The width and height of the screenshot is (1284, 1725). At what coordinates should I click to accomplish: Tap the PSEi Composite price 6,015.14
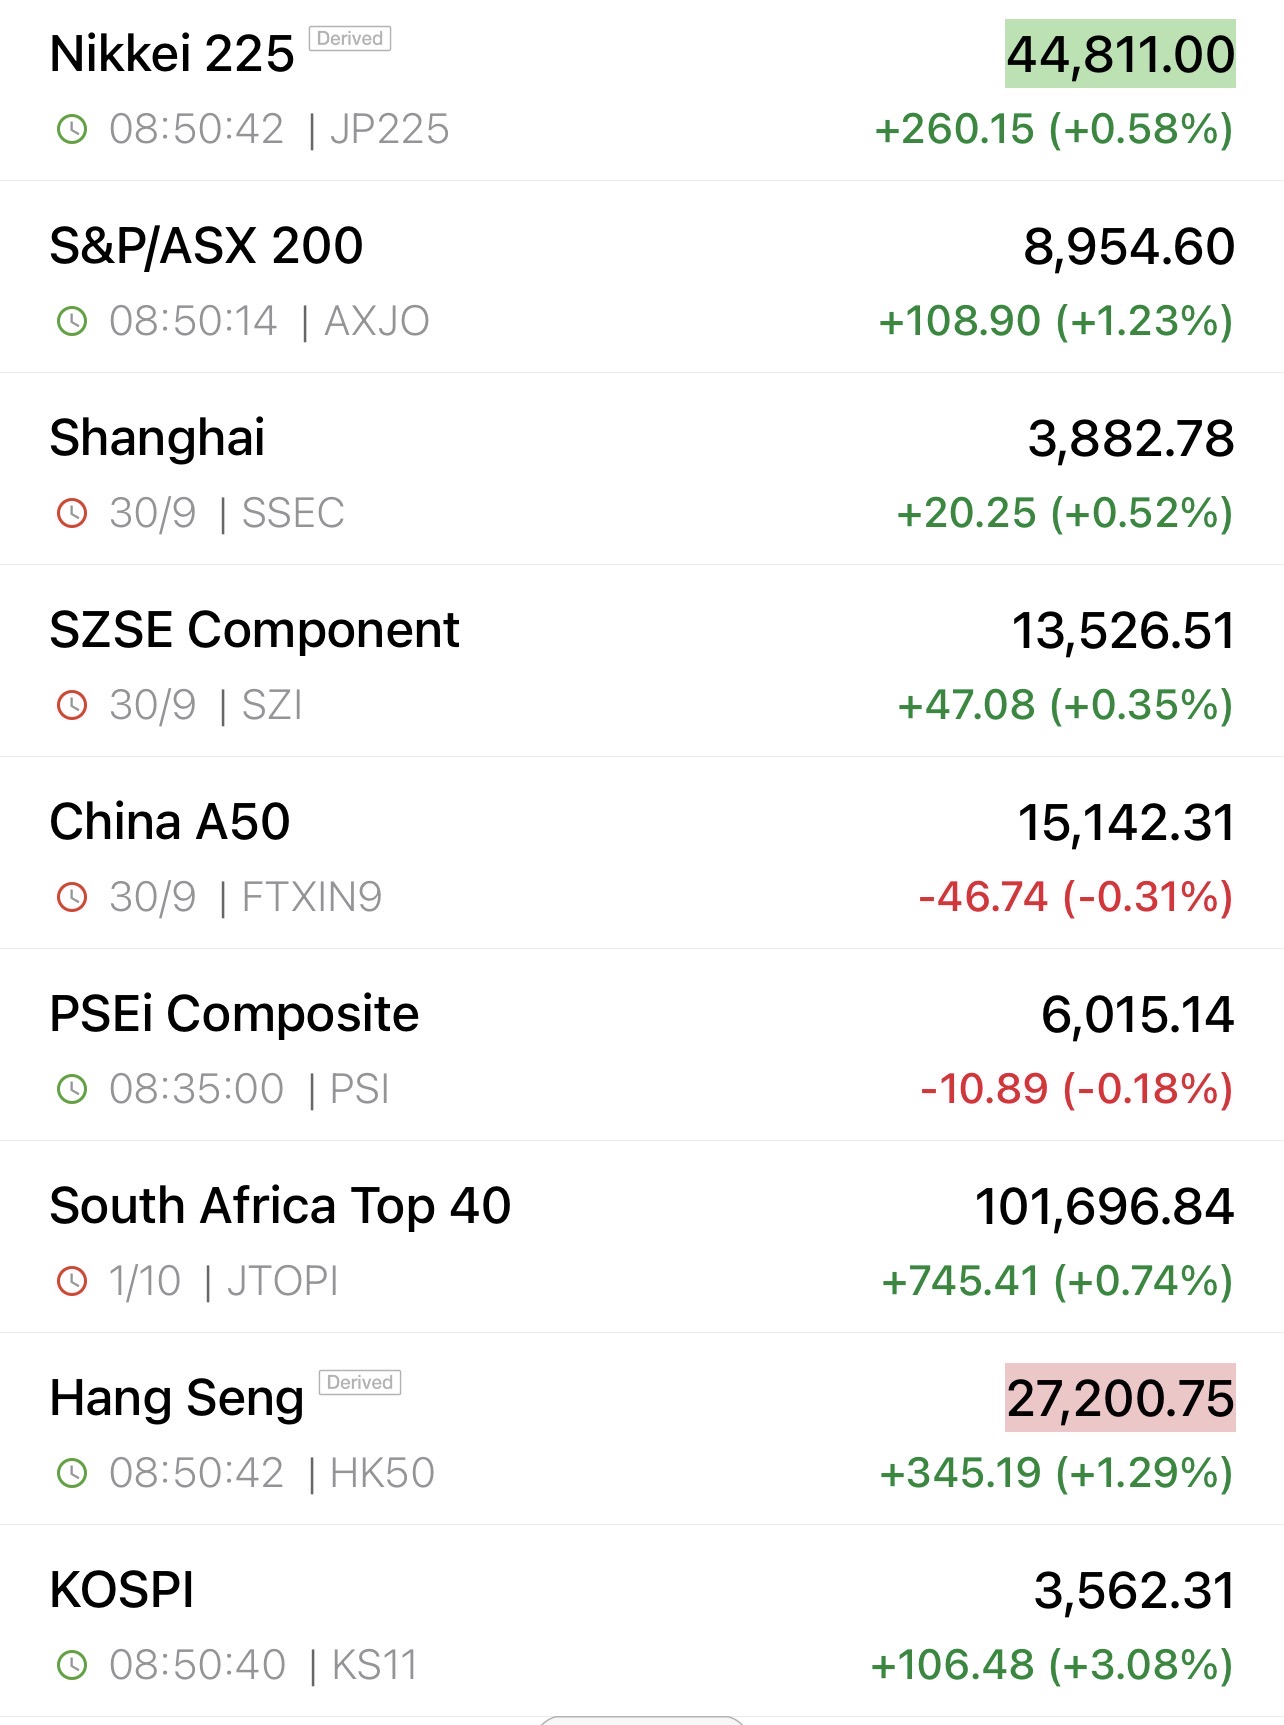point(1137,1014)
